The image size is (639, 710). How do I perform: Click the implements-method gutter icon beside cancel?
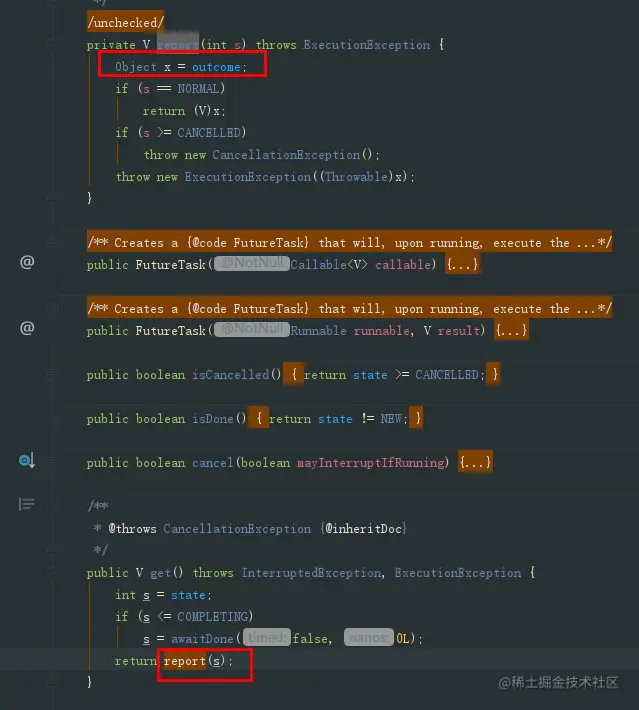point(27,461)
